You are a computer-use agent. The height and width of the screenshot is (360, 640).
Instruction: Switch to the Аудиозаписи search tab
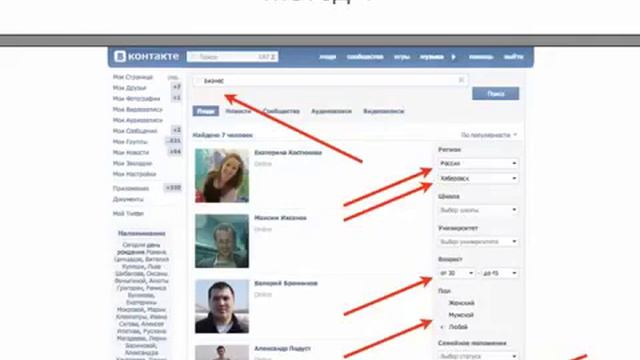point(331,111)
